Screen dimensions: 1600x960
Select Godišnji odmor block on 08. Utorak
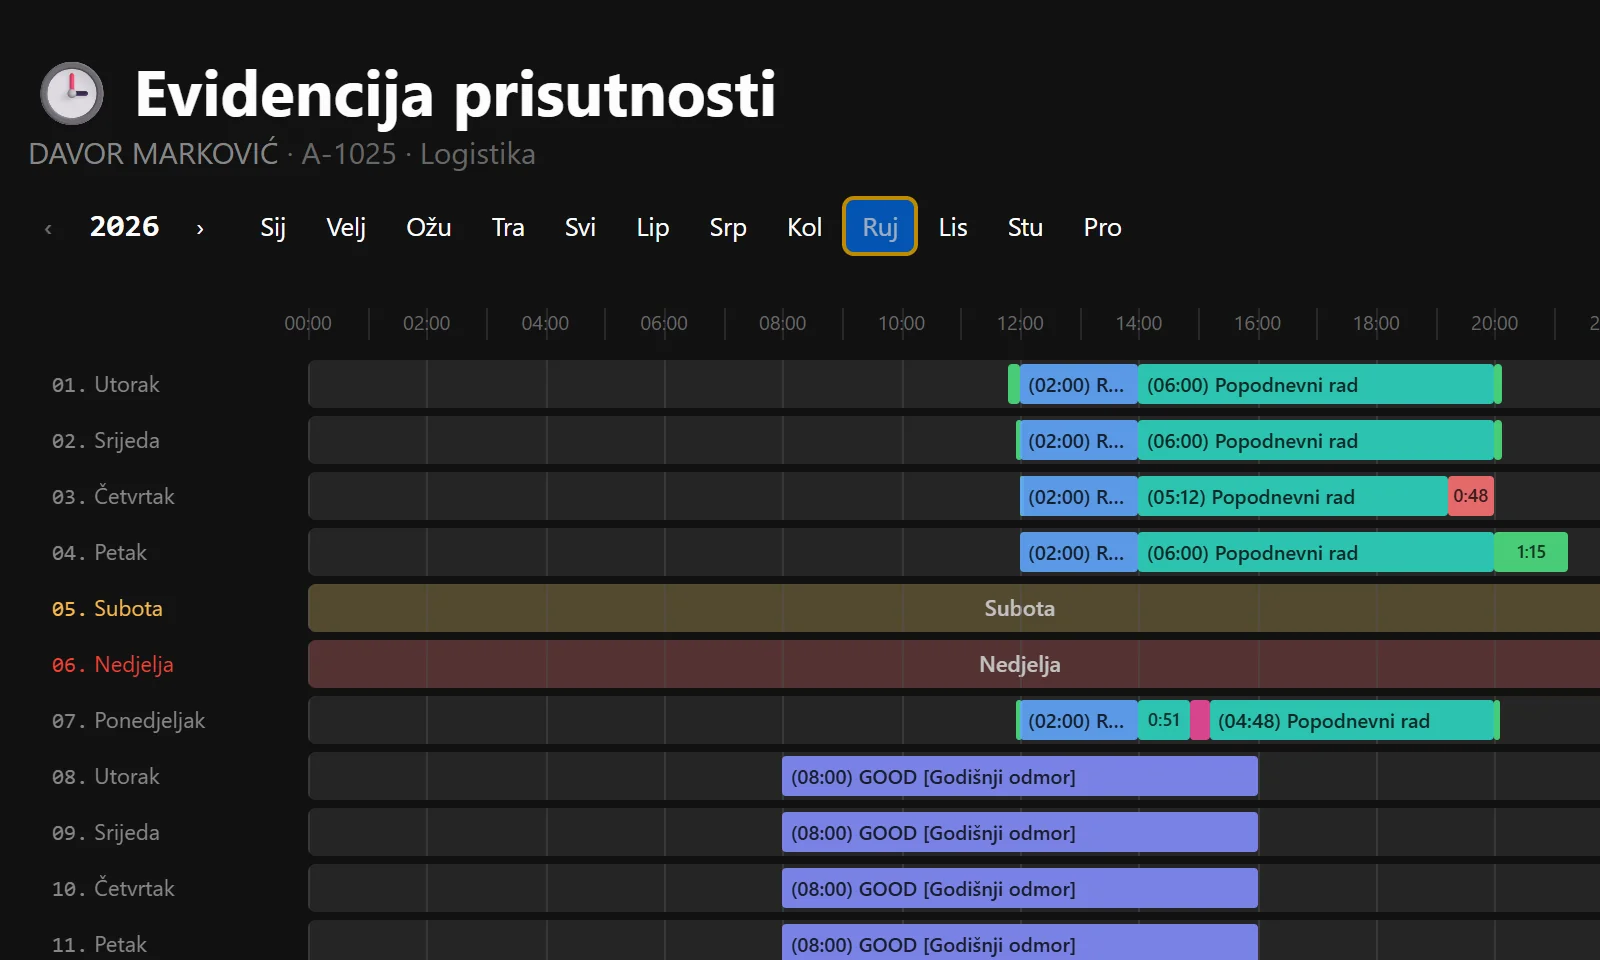1020,777
